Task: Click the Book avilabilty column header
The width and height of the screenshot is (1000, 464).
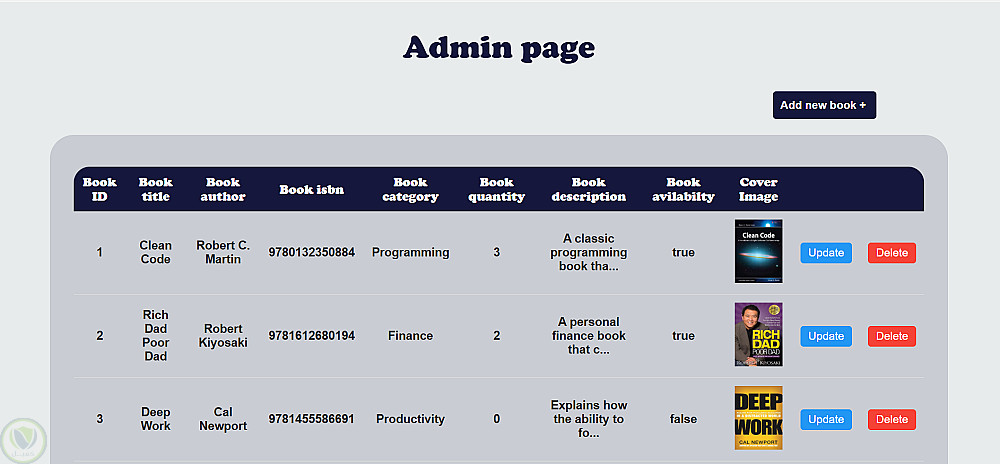Action: click(x=683, y=189)
